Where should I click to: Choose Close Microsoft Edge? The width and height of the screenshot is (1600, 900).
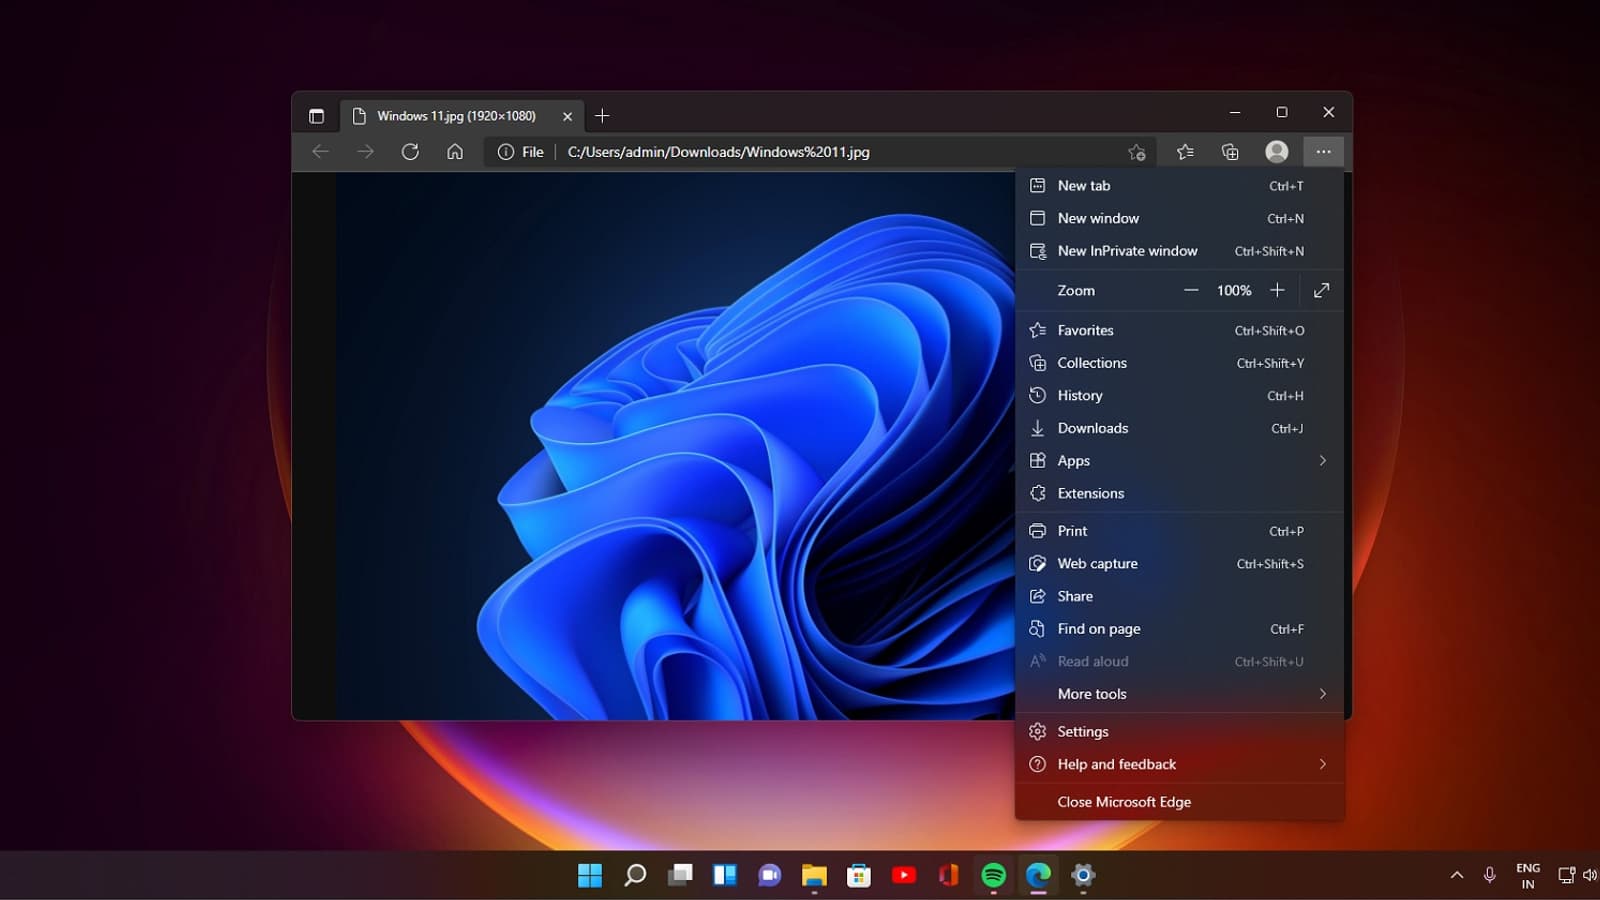1180,802
